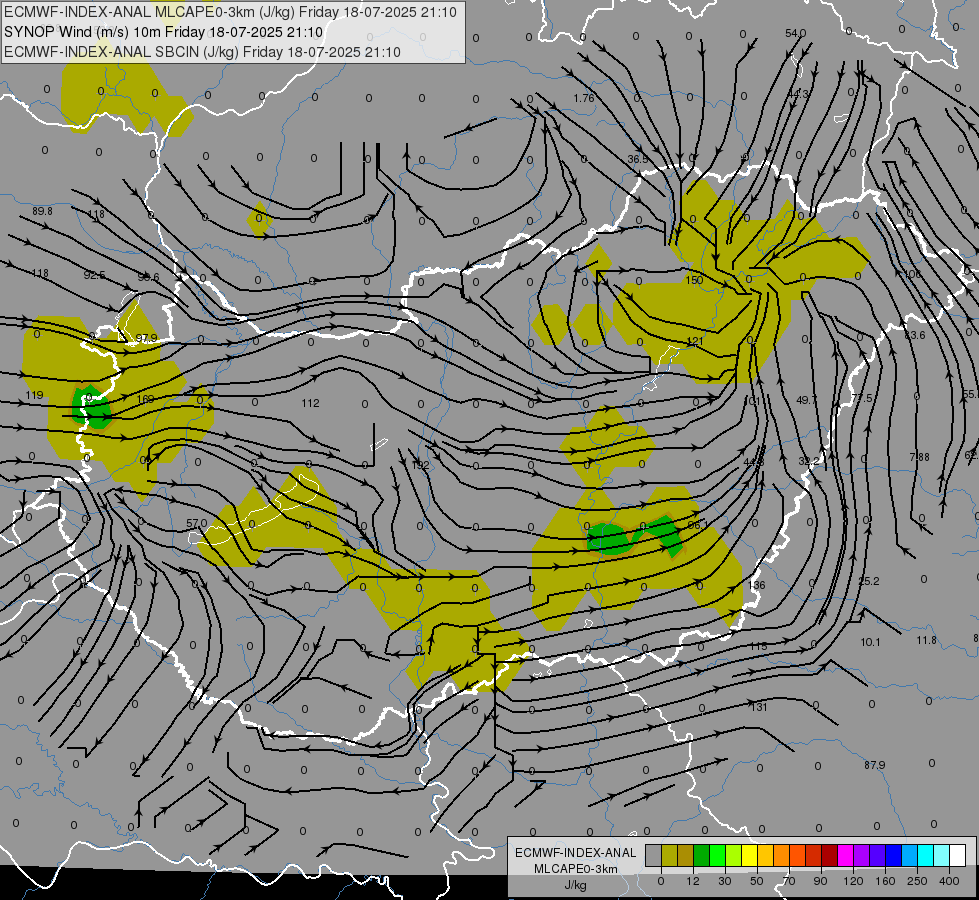The image size is (979, 900).
Task: Click the map value 92.5
Action: click(x=94, y=275)
